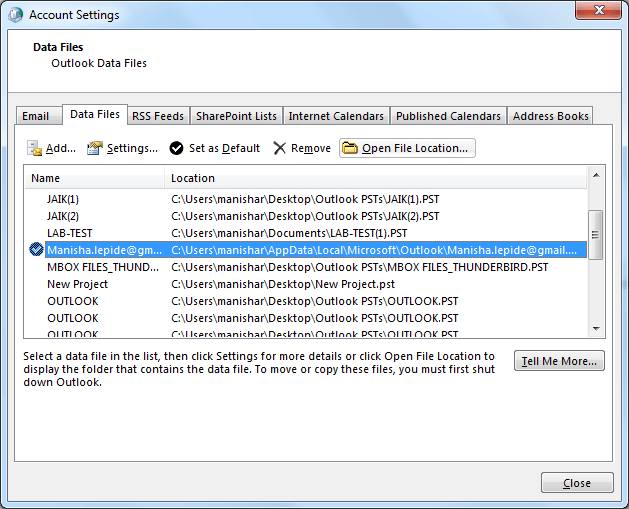Open the Address Books tab
This screenshot has width=629, height=509.
(550, 116)
